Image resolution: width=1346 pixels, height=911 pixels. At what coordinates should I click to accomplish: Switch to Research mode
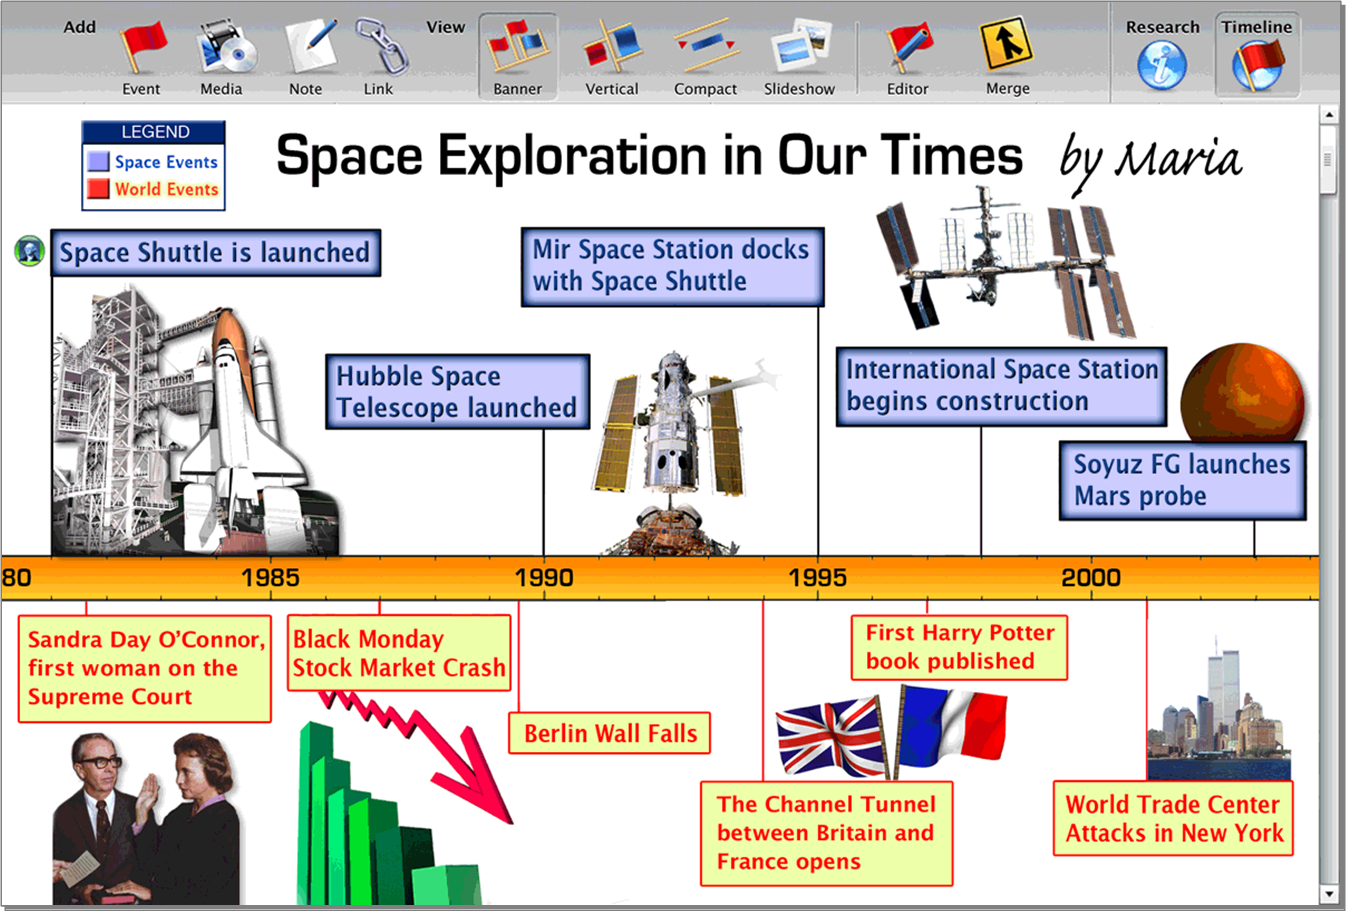coord(1162,63)
